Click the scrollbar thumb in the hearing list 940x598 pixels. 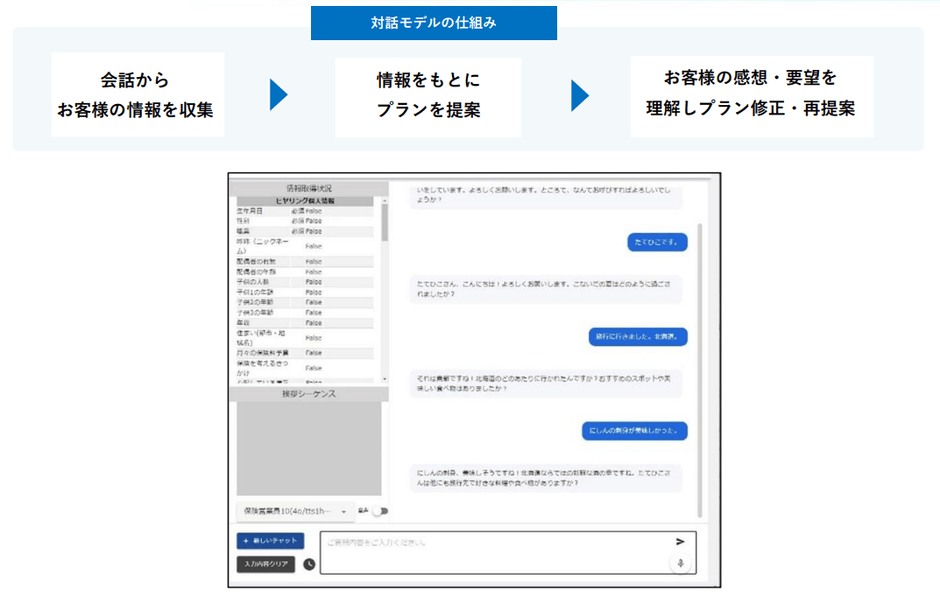(x=384, y=220)
